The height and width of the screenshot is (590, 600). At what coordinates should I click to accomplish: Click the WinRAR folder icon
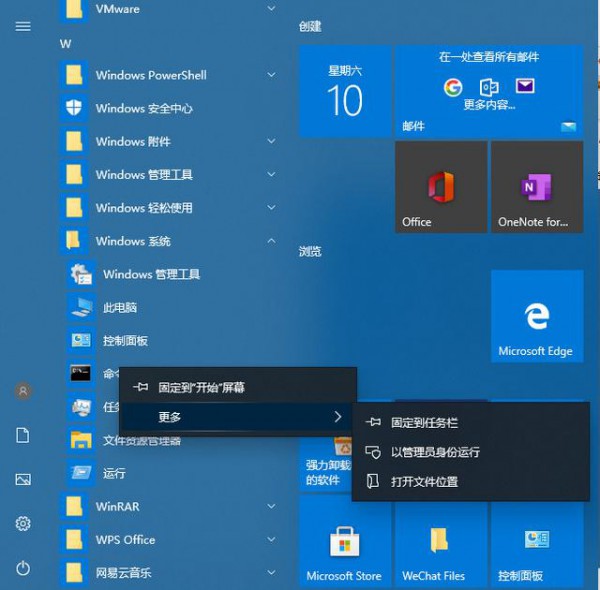(x=74, y=506)
